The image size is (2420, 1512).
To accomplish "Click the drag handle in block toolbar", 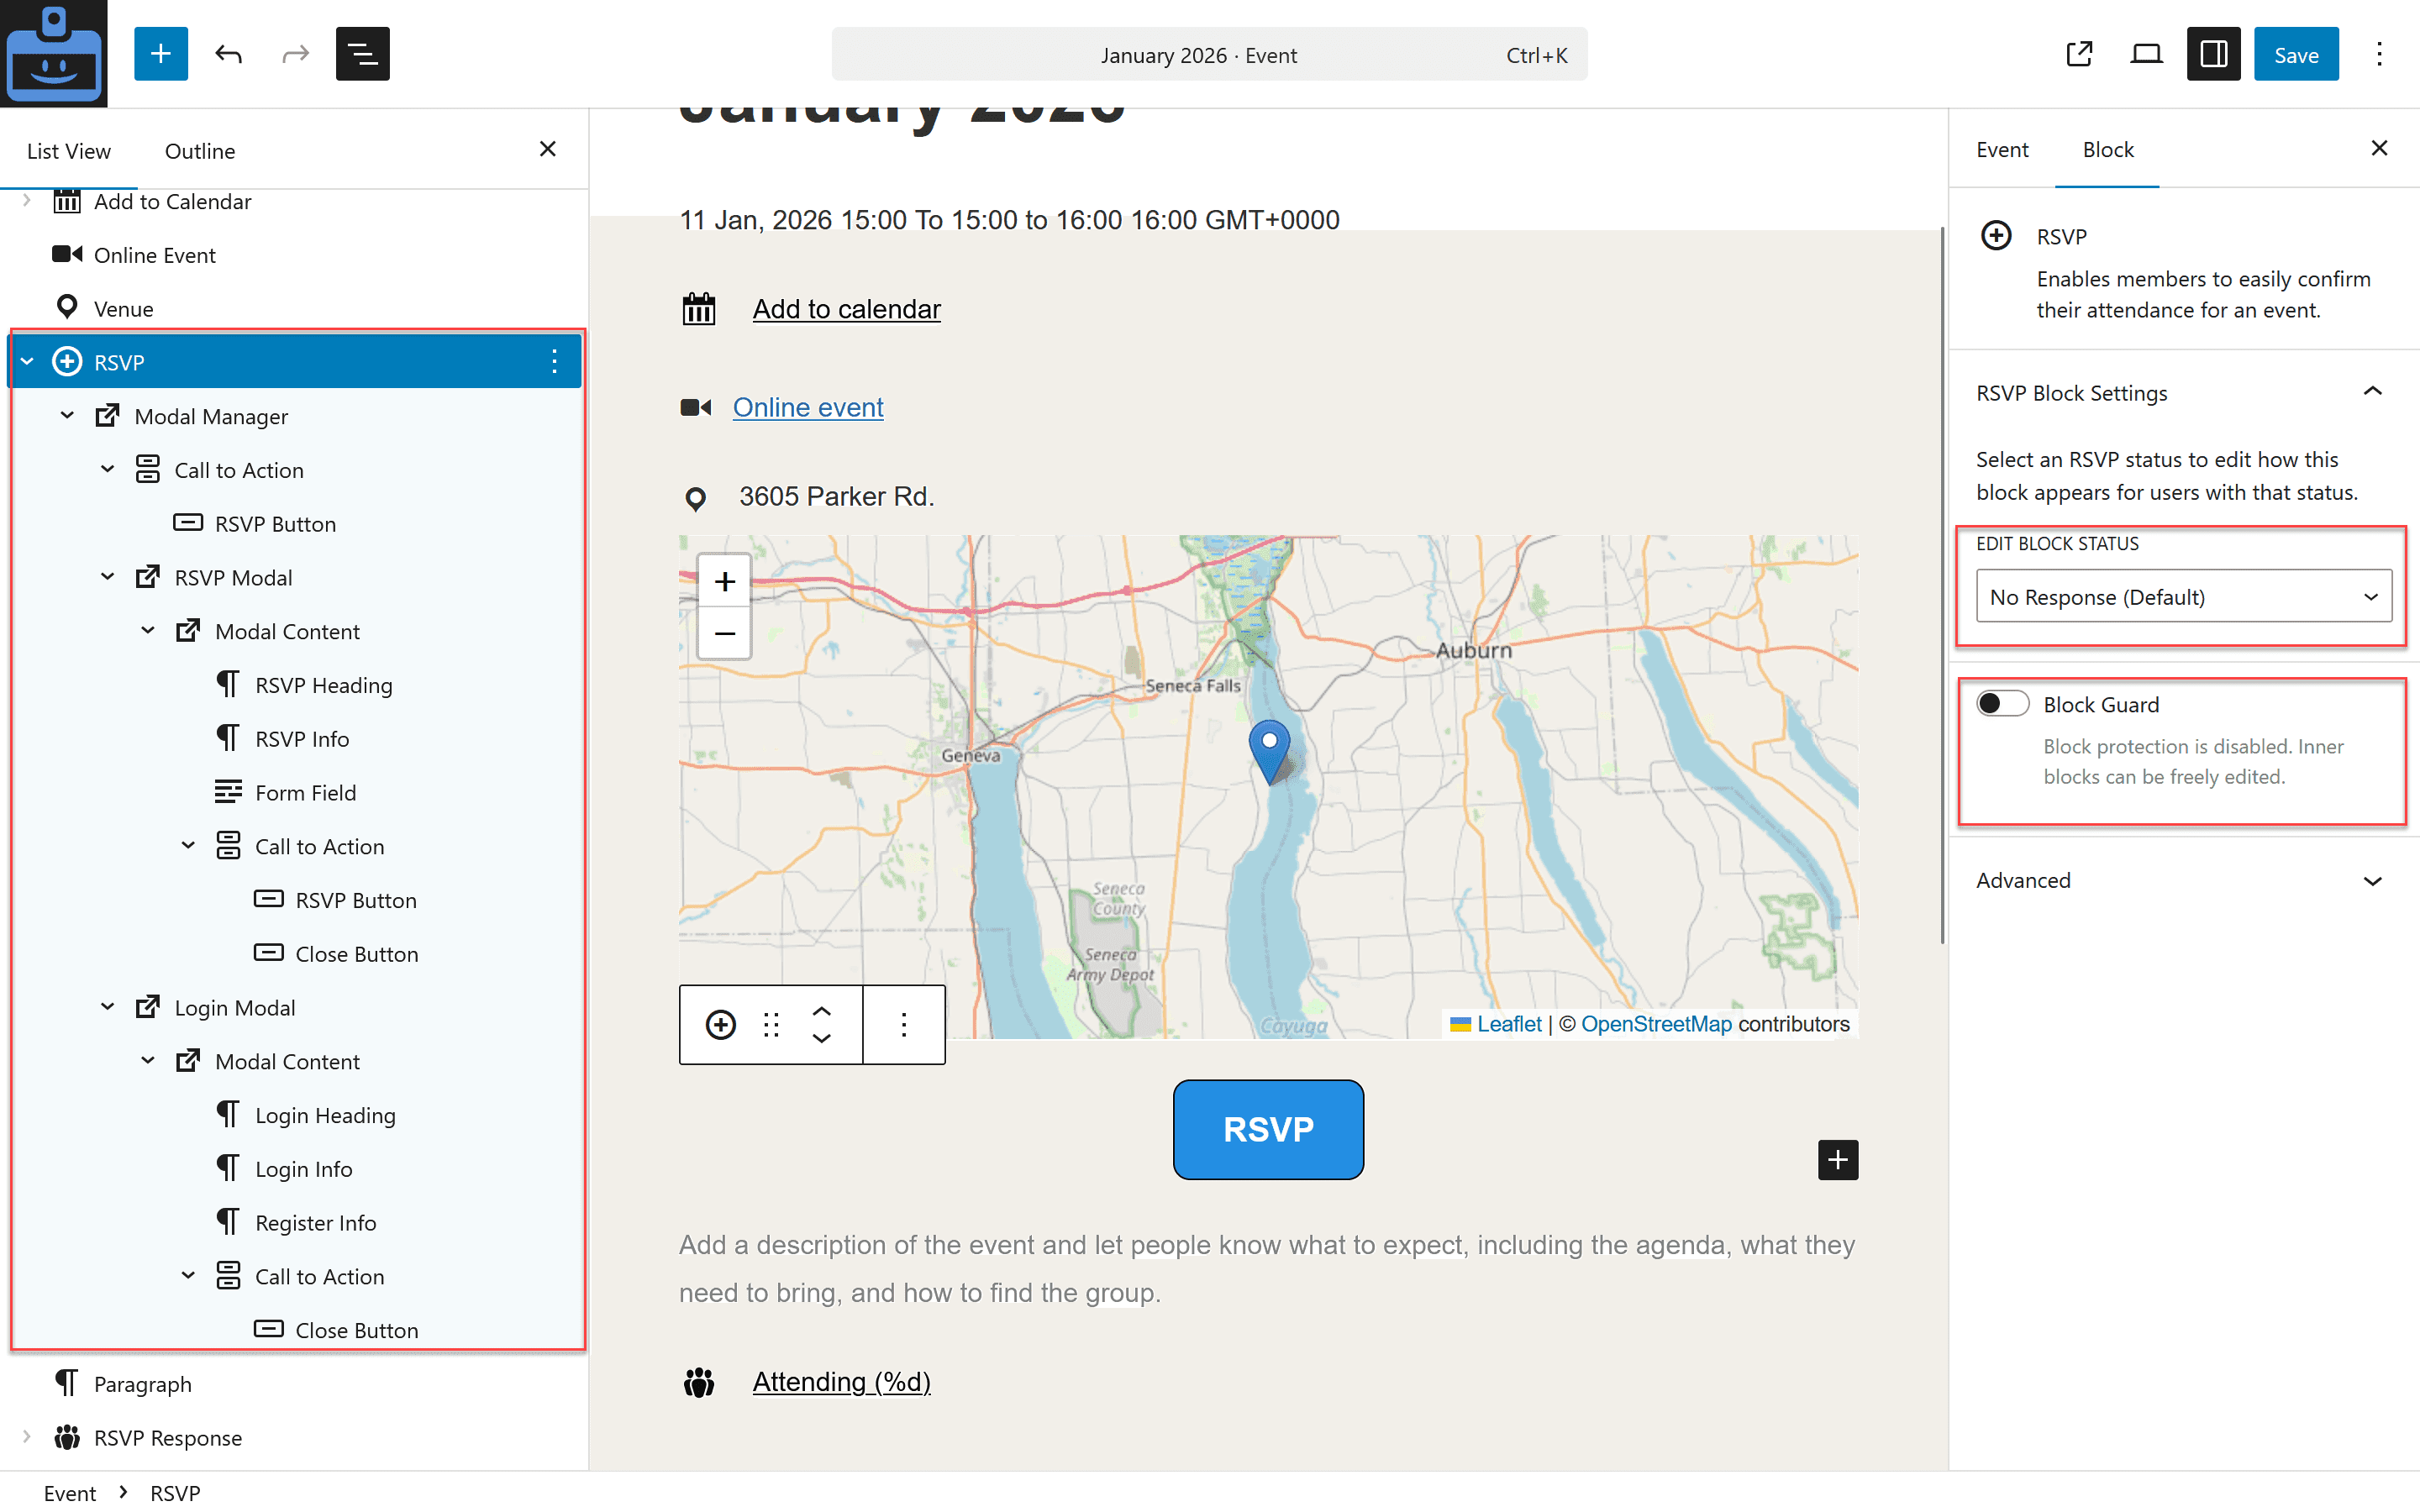I will tap(771, 1024).
